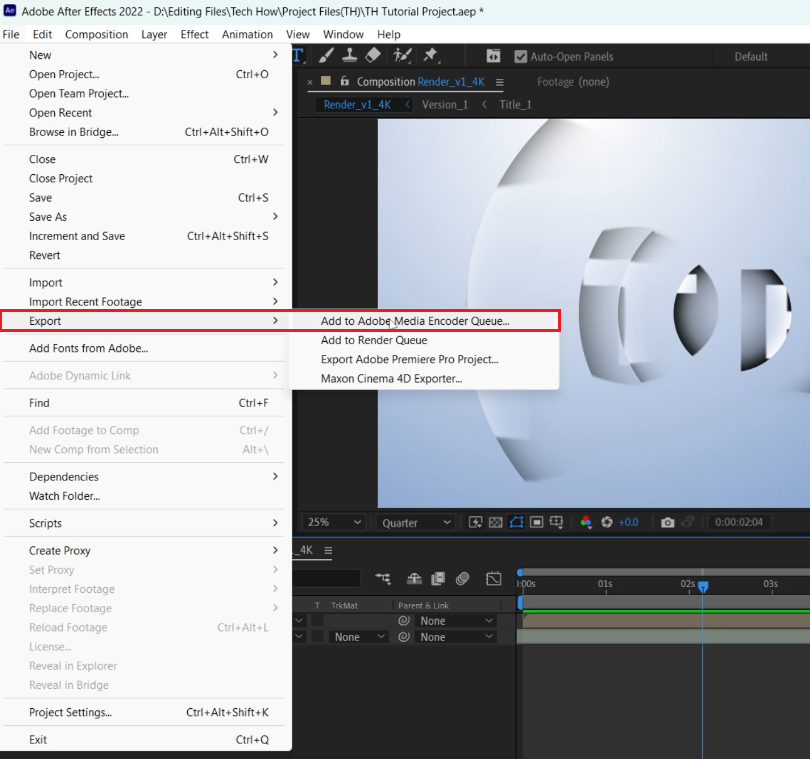Screen dimensions: 810x759
Task: Expand the Import submenu
Action: [x=146, y=282]
